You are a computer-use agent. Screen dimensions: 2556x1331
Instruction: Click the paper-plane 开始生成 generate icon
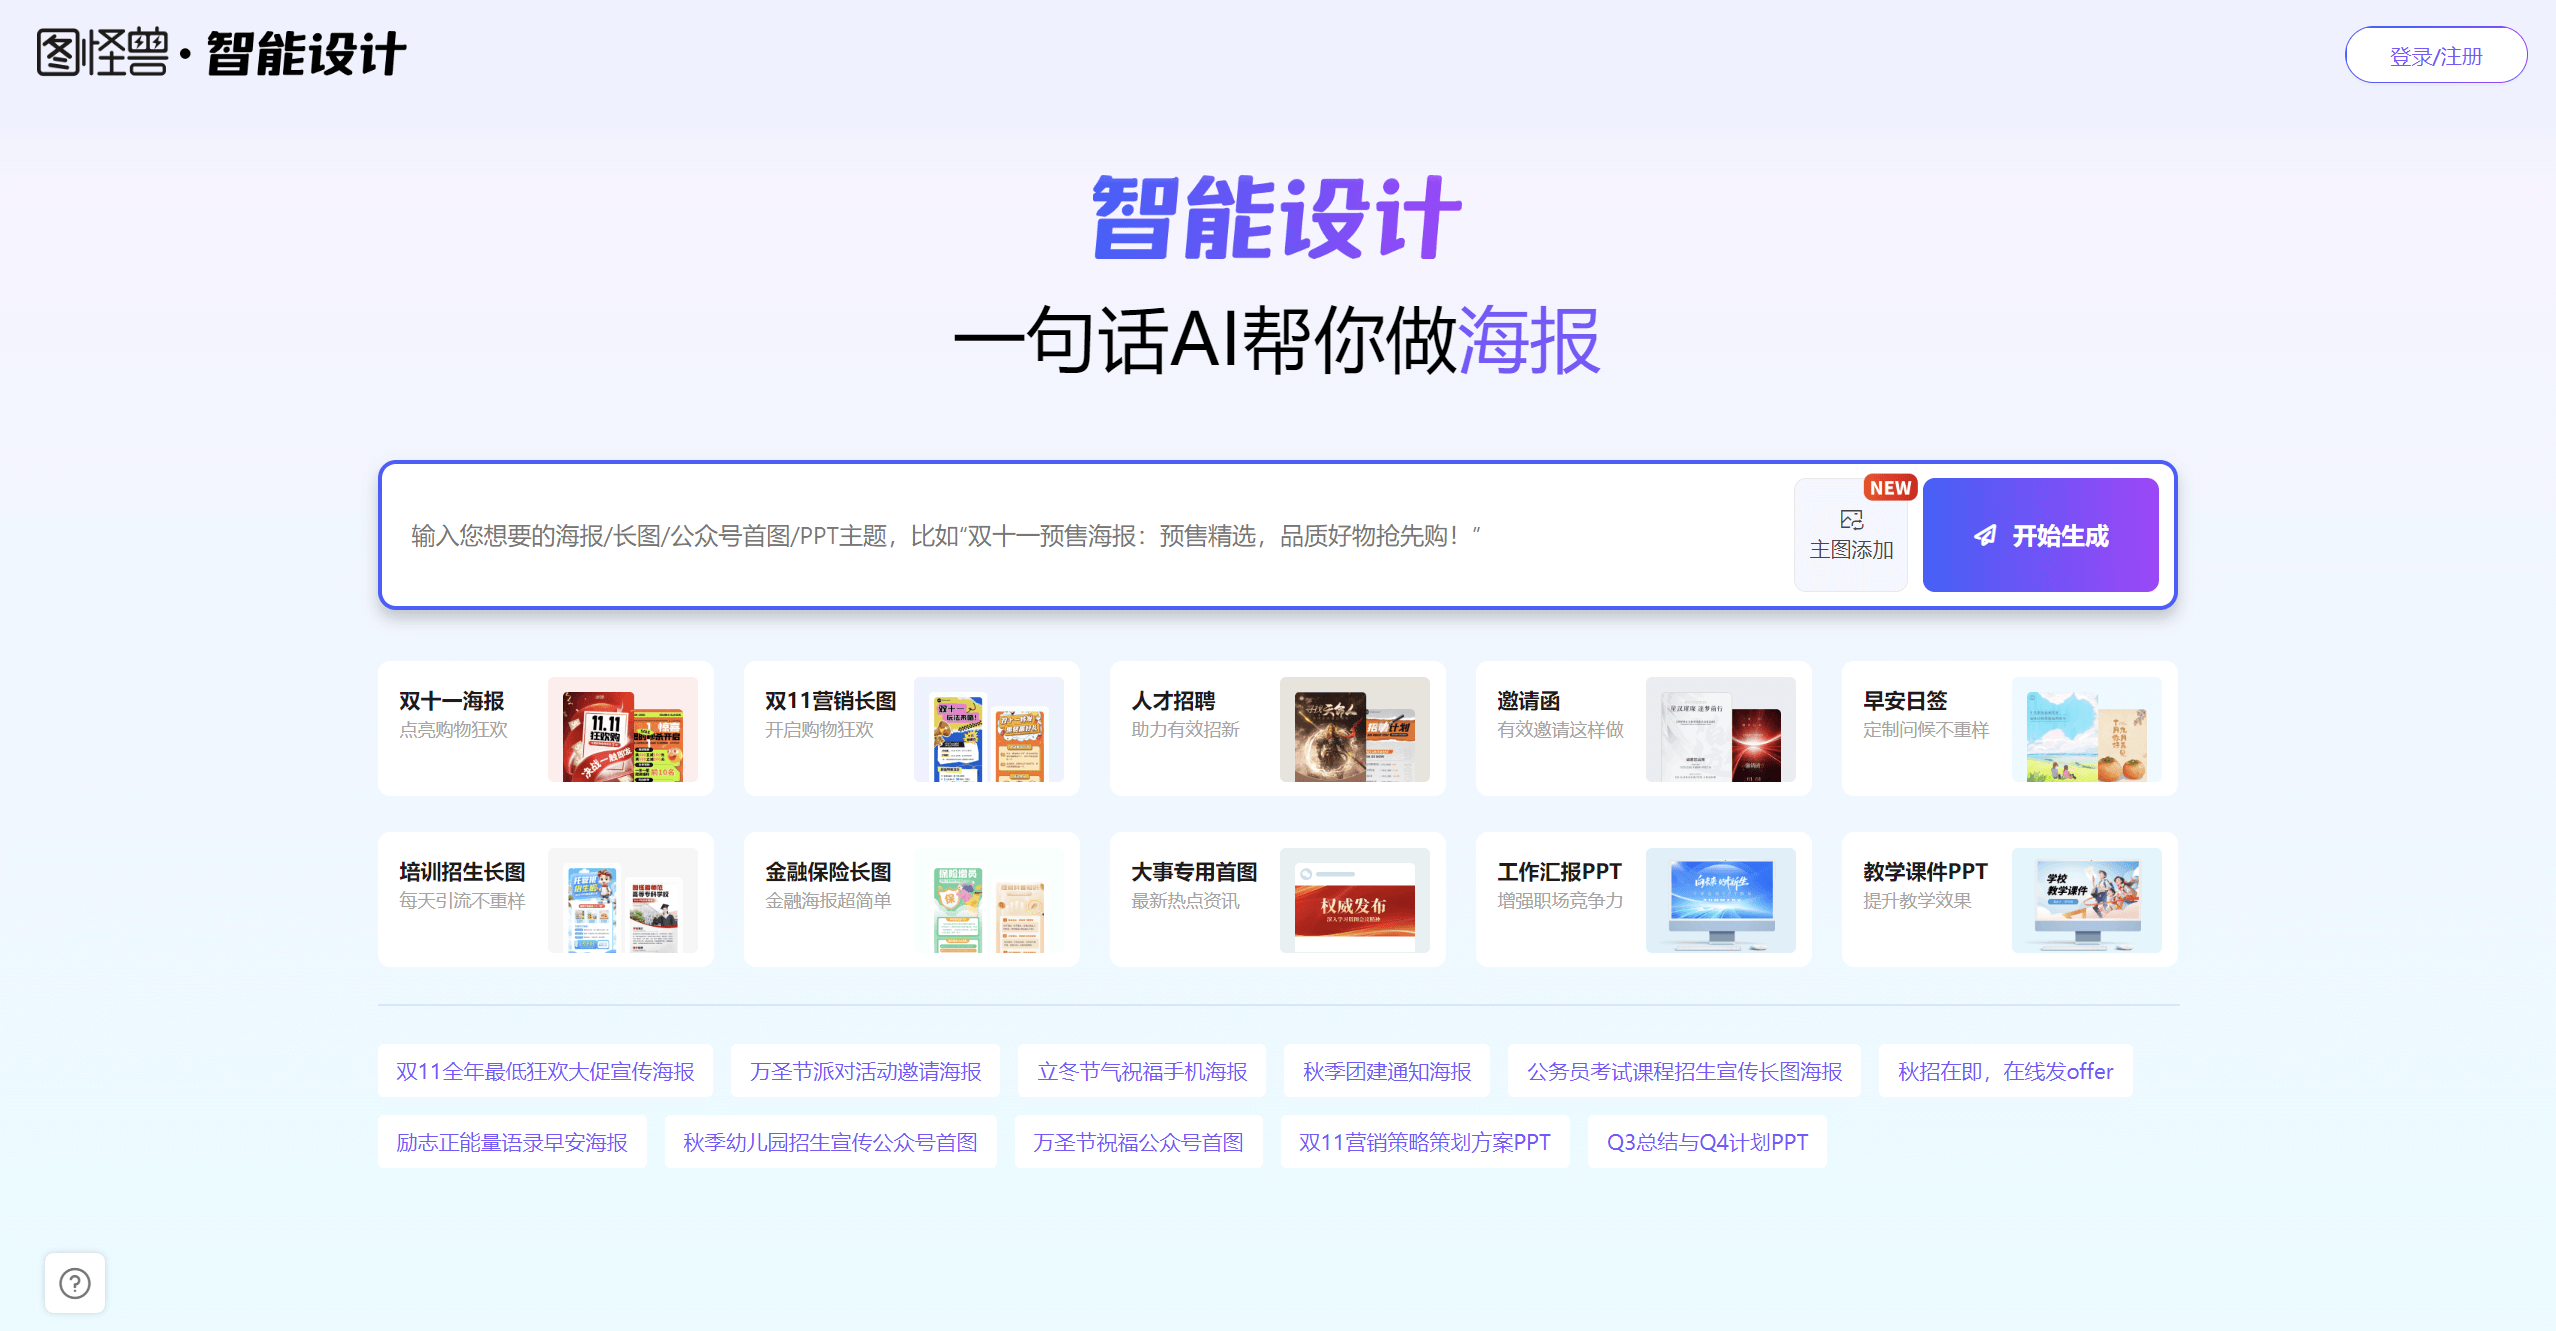pos(1985,535)
